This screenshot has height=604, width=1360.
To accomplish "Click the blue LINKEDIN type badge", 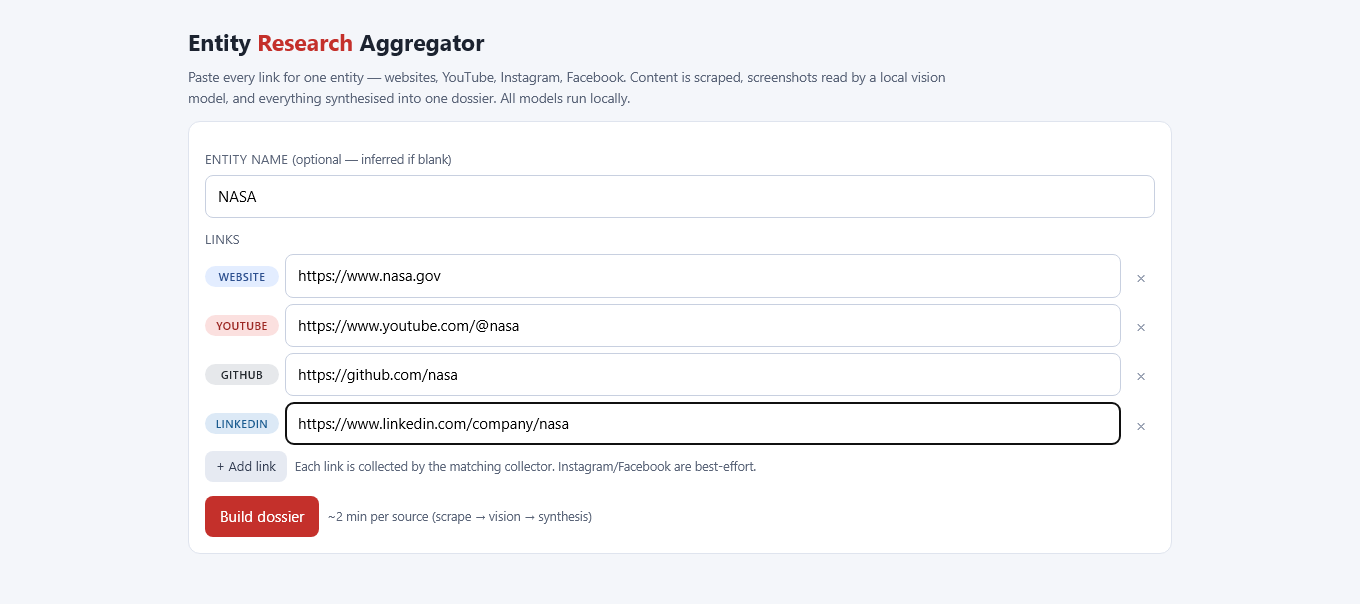I will coord(242,424).
